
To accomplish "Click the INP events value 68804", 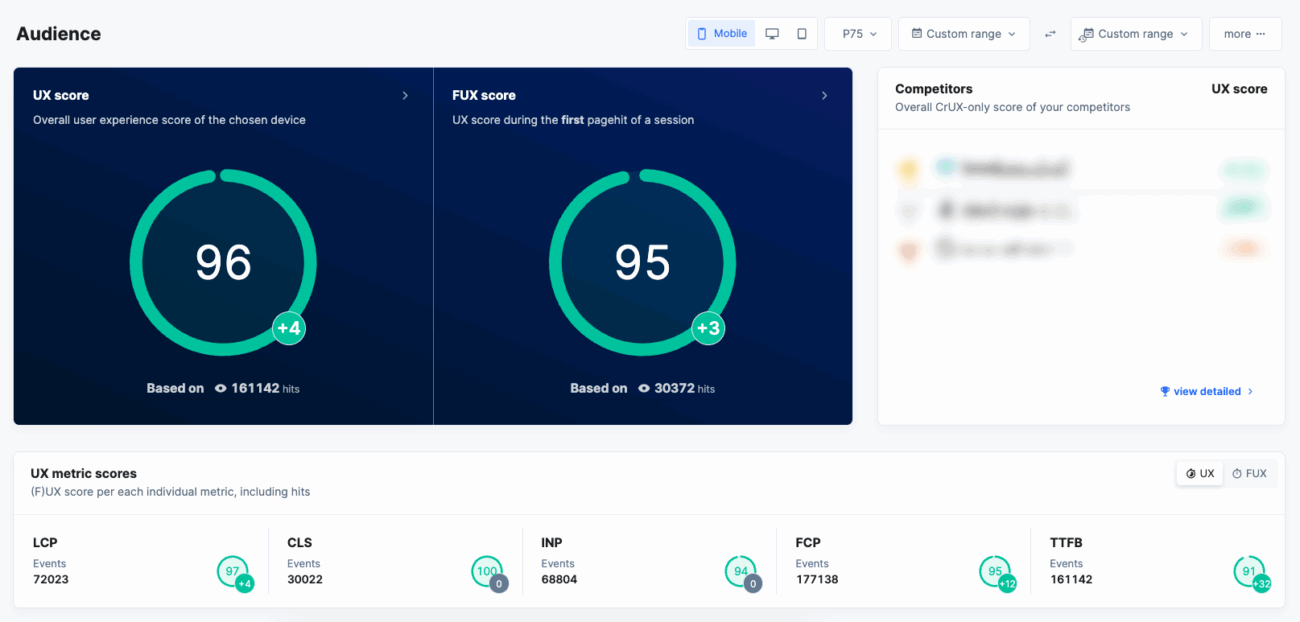I will [559, 580].
